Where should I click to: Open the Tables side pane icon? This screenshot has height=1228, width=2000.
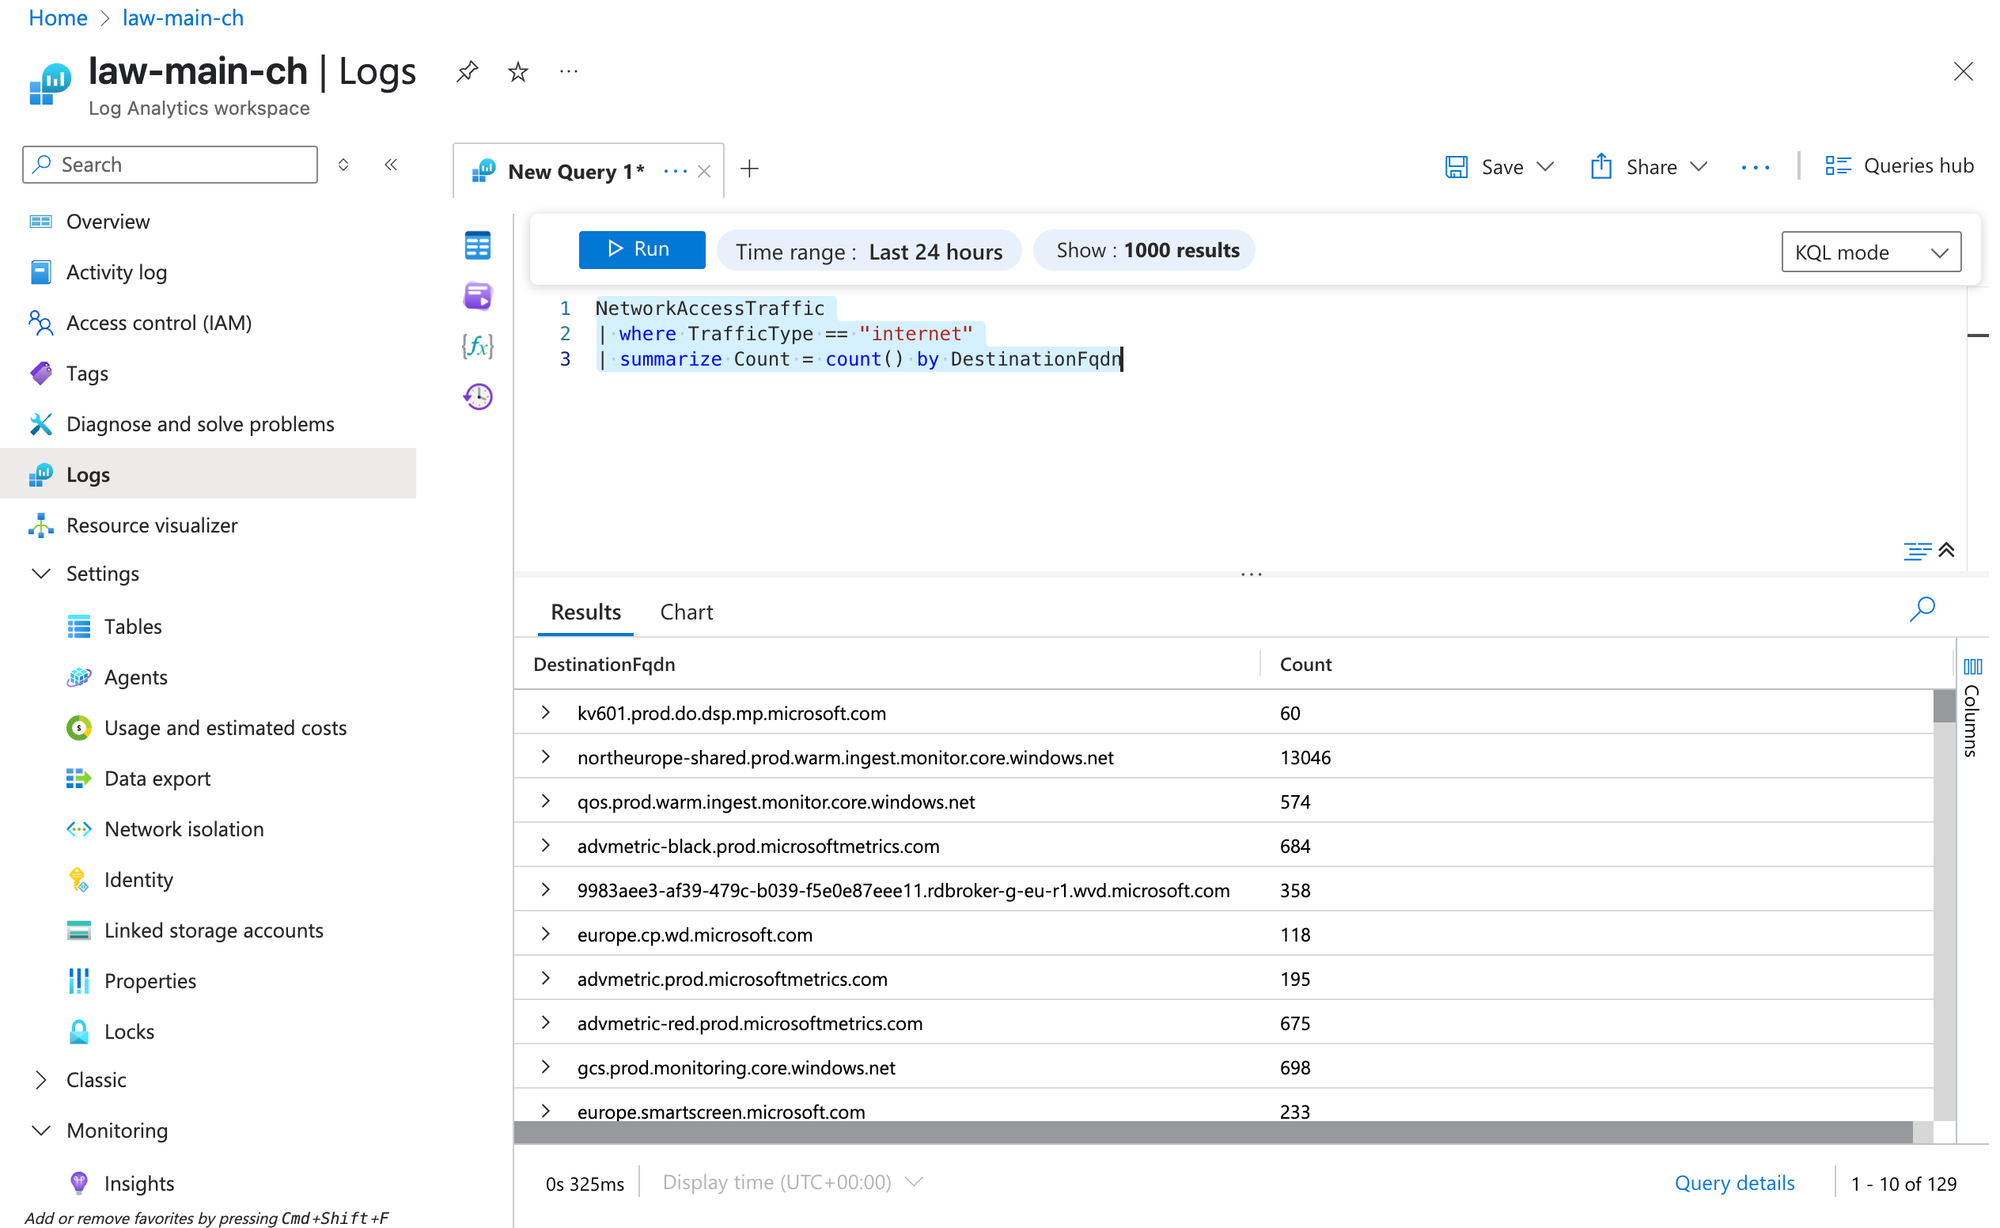click(x=478, y=245)
